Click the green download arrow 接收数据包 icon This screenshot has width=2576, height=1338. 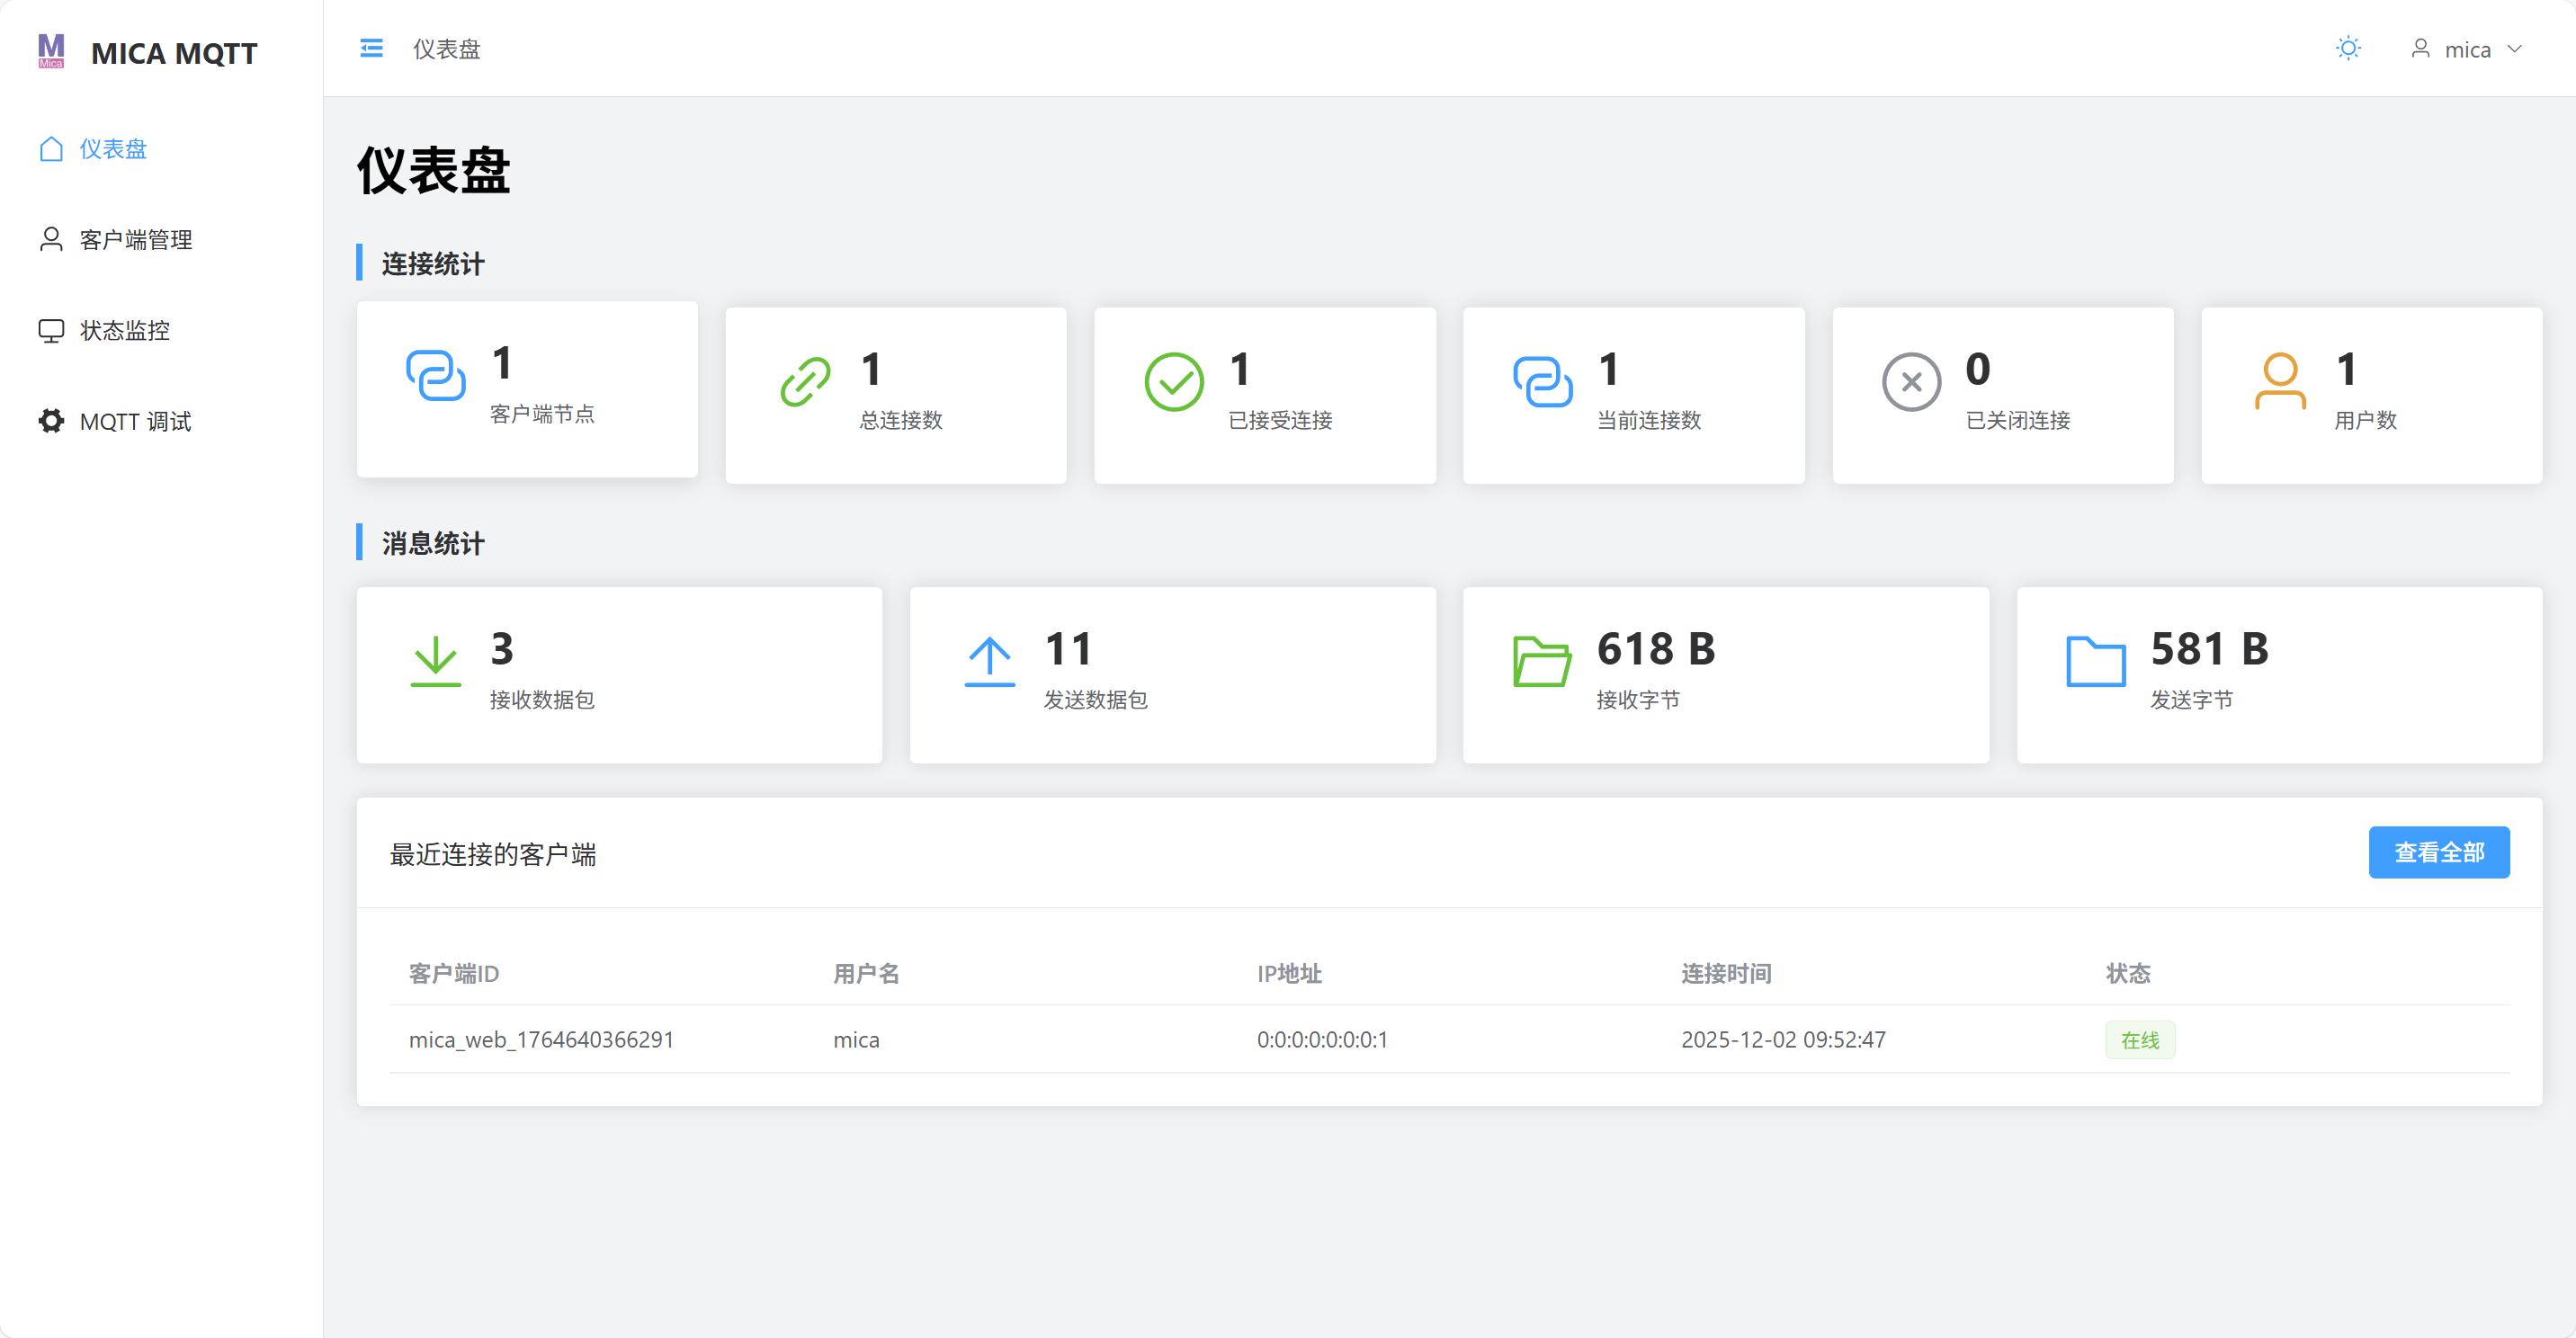click(436, 661)
